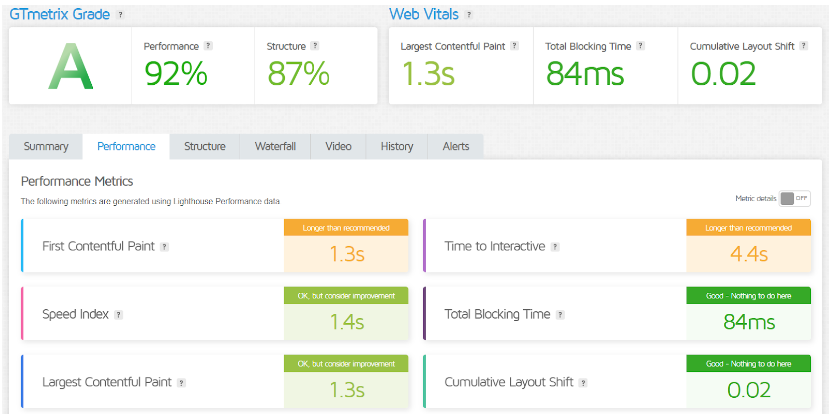
Task: Click 'Longer than recommended' above Time to Interactive value
Action: click(x=749, y=228)
